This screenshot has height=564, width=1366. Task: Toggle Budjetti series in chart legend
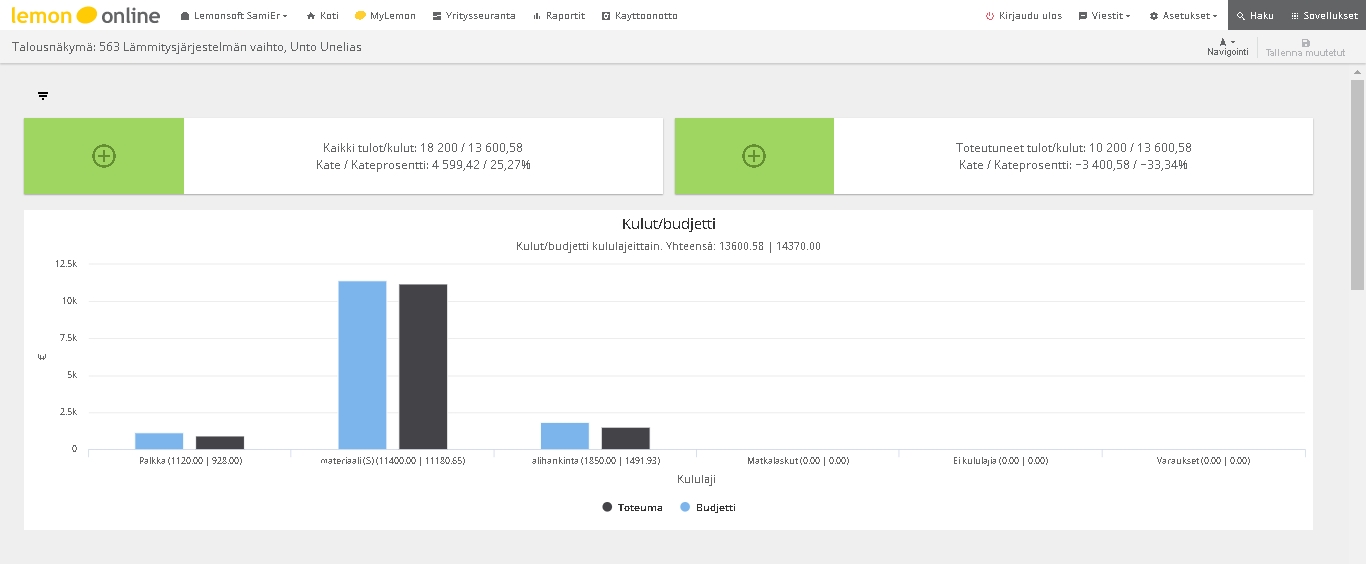click(x=708, y=507)
